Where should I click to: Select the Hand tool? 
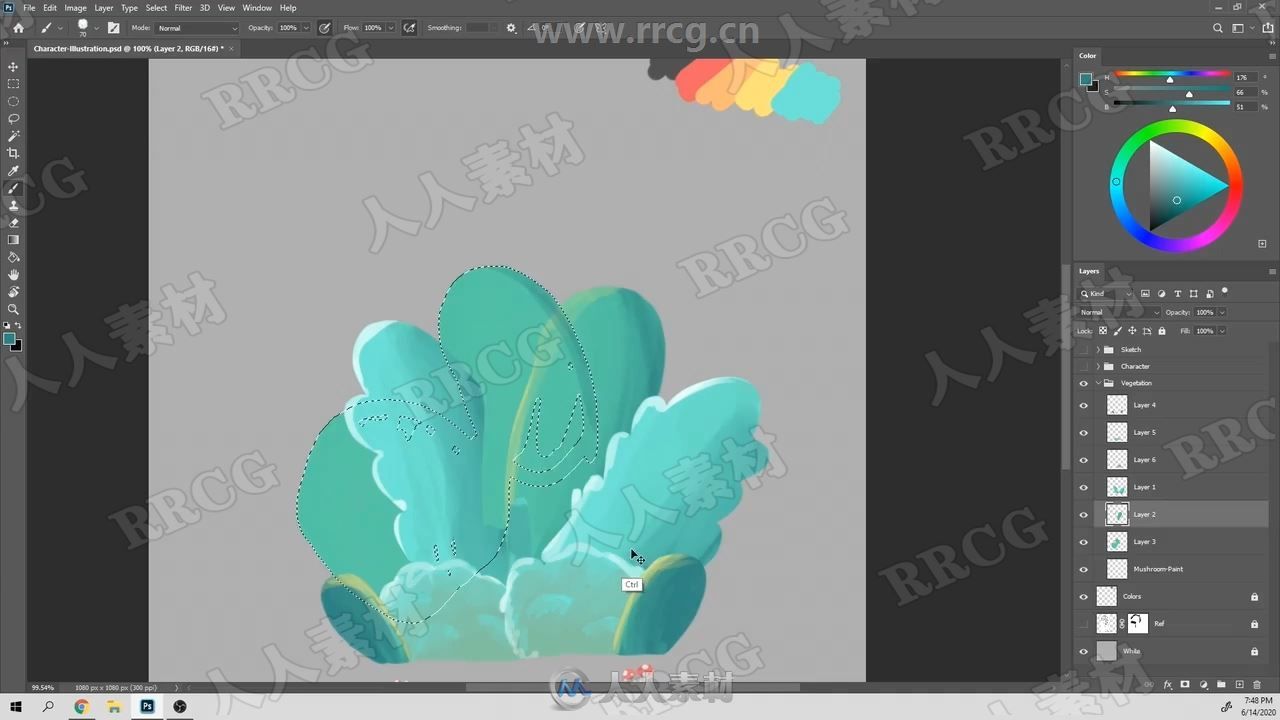tap(13, 274)
